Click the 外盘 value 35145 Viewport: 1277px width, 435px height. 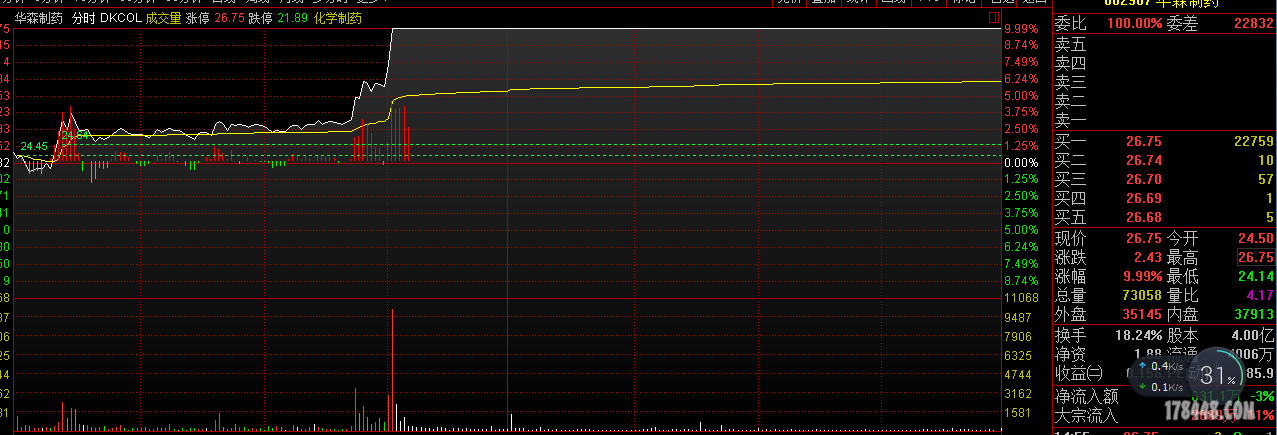point(1141,314)
